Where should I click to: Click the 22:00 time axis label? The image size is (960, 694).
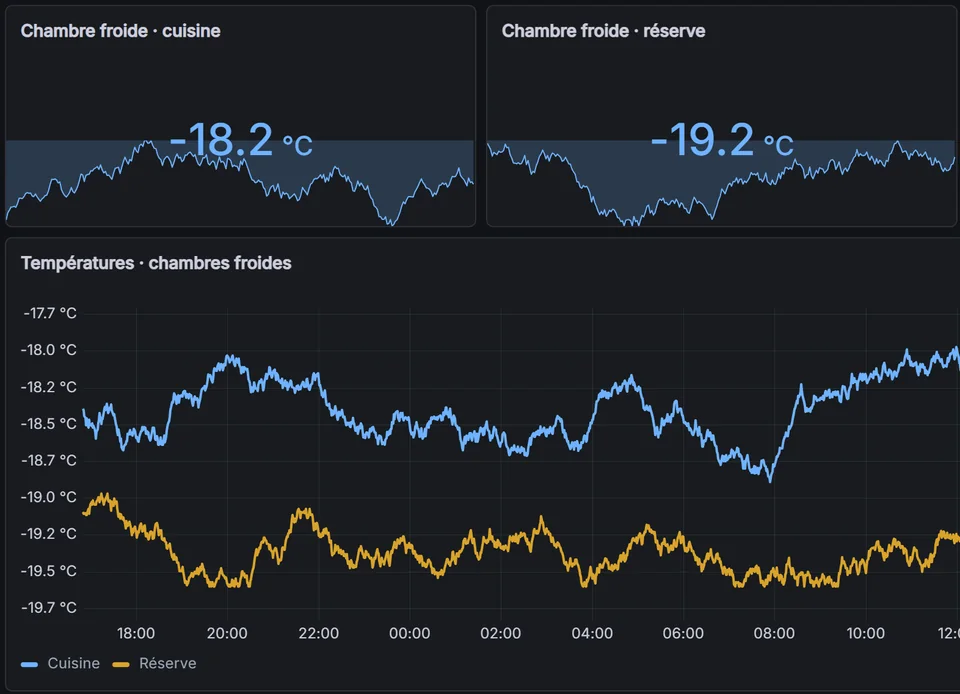pyautogui.click(x=318, y=633)
